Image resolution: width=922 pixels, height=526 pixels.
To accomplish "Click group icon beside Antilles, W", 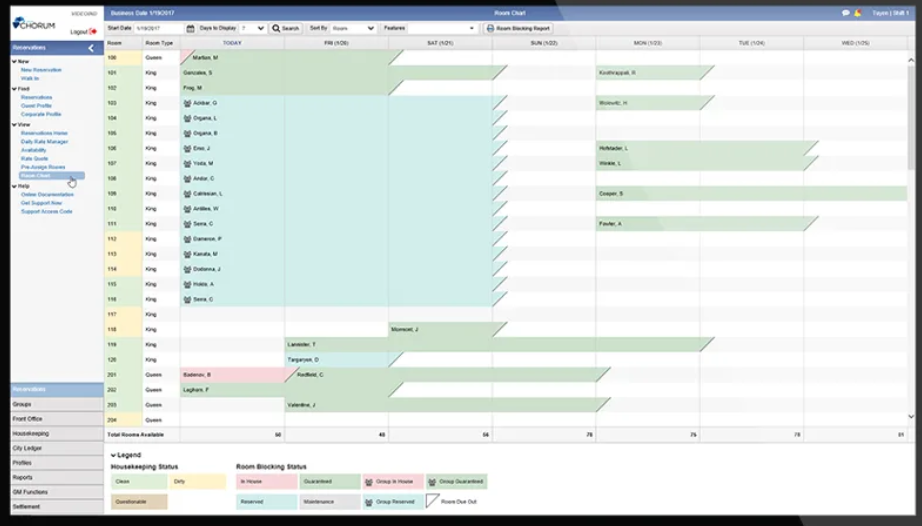I will pos(188,209).
